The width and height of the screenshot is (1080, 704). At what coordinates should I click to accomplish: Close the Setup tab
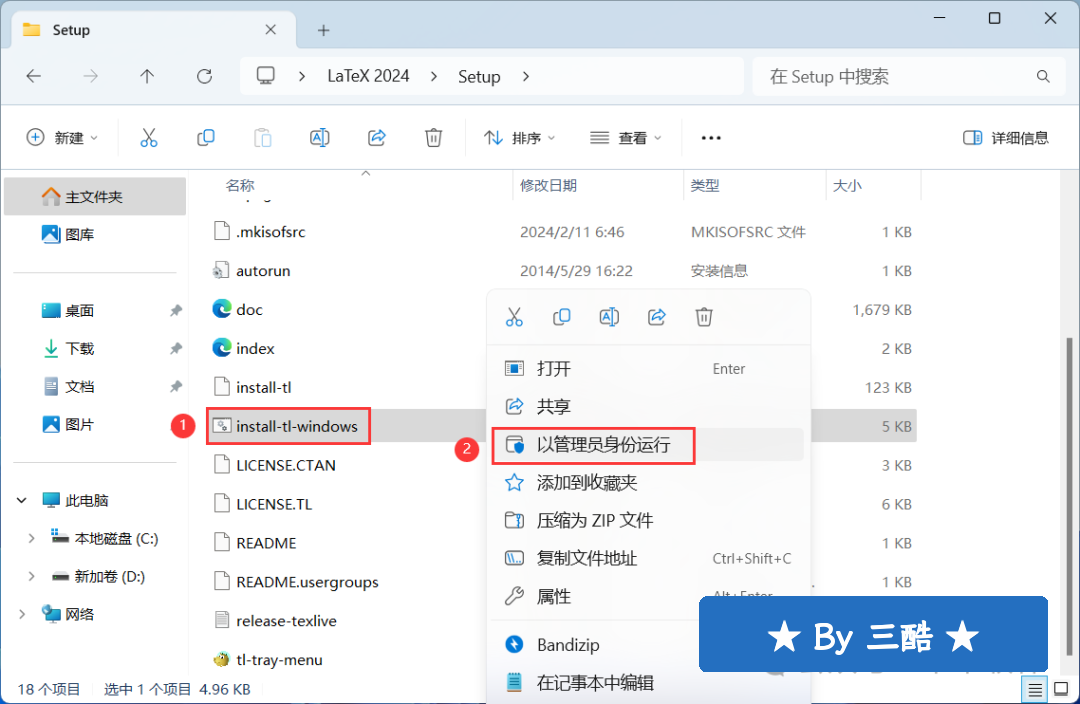coord(271,30)
